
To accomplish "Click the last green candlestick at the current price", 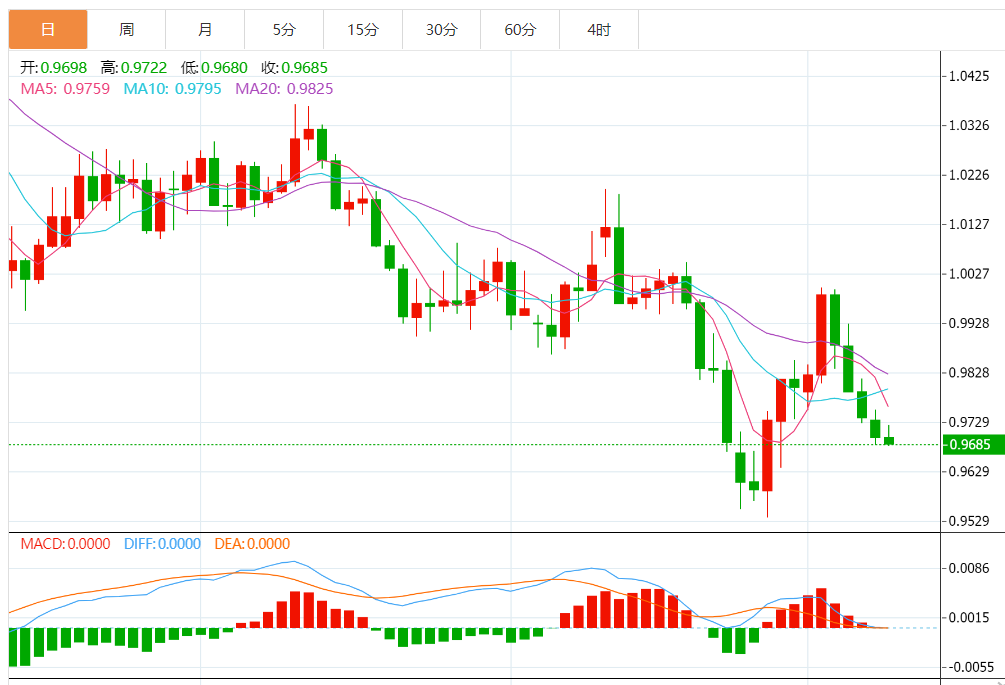I will tap(889, 440).
